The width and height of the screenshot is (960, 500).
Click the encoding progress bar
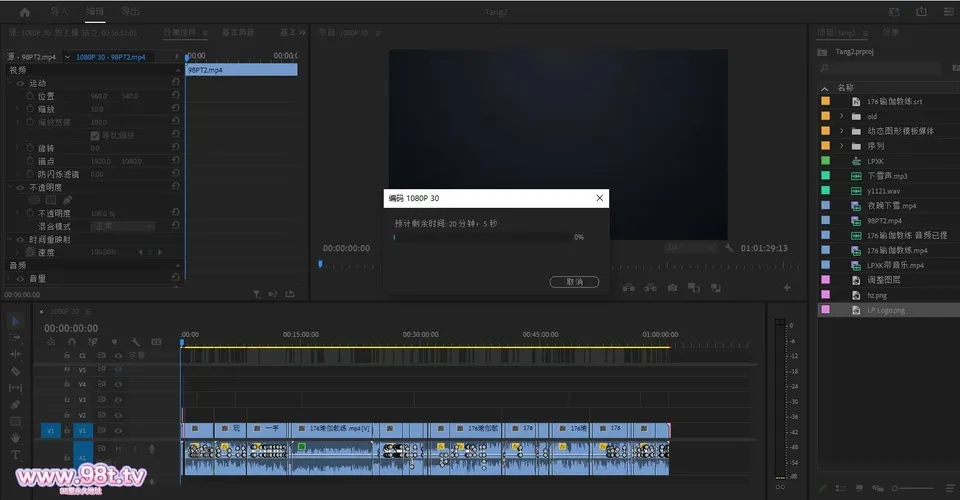pyautogui.click(x=481, y=237)
